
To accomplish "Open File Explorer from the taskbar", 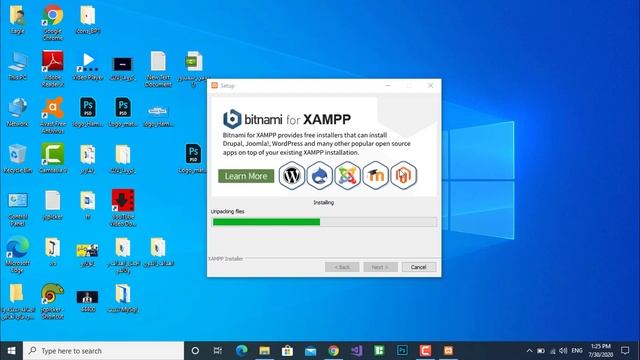I will tap(264, 351).
